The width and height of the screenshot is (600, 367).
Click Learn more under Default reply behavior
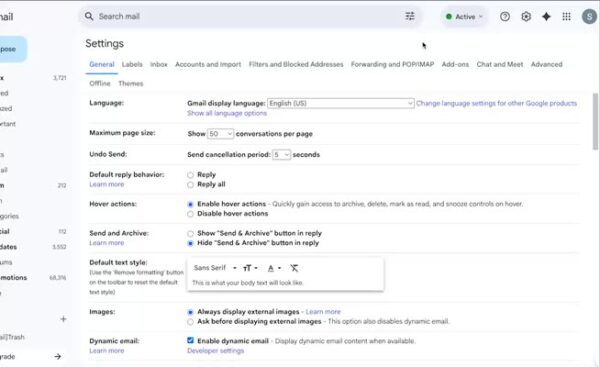(107, 184)
